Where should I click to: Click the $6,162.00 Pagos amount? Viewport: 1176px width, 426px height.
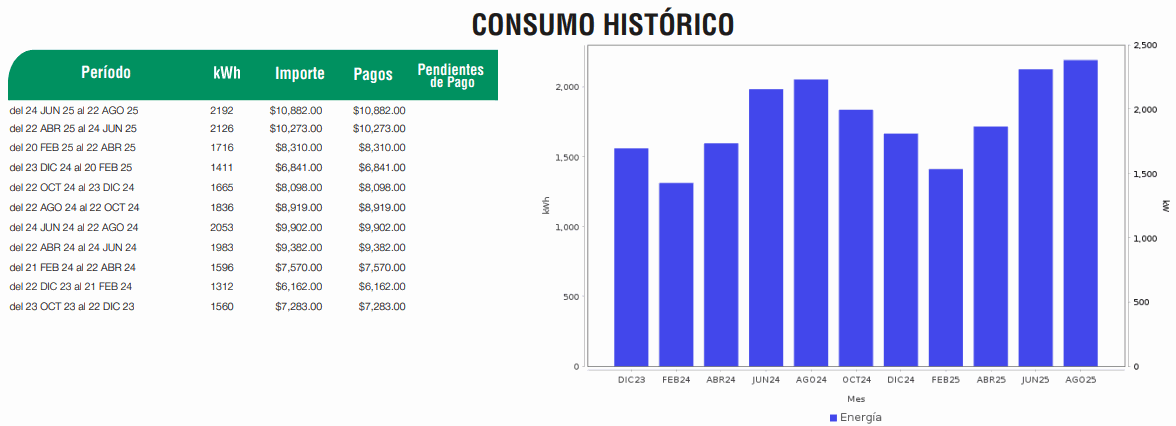(382, 286)
